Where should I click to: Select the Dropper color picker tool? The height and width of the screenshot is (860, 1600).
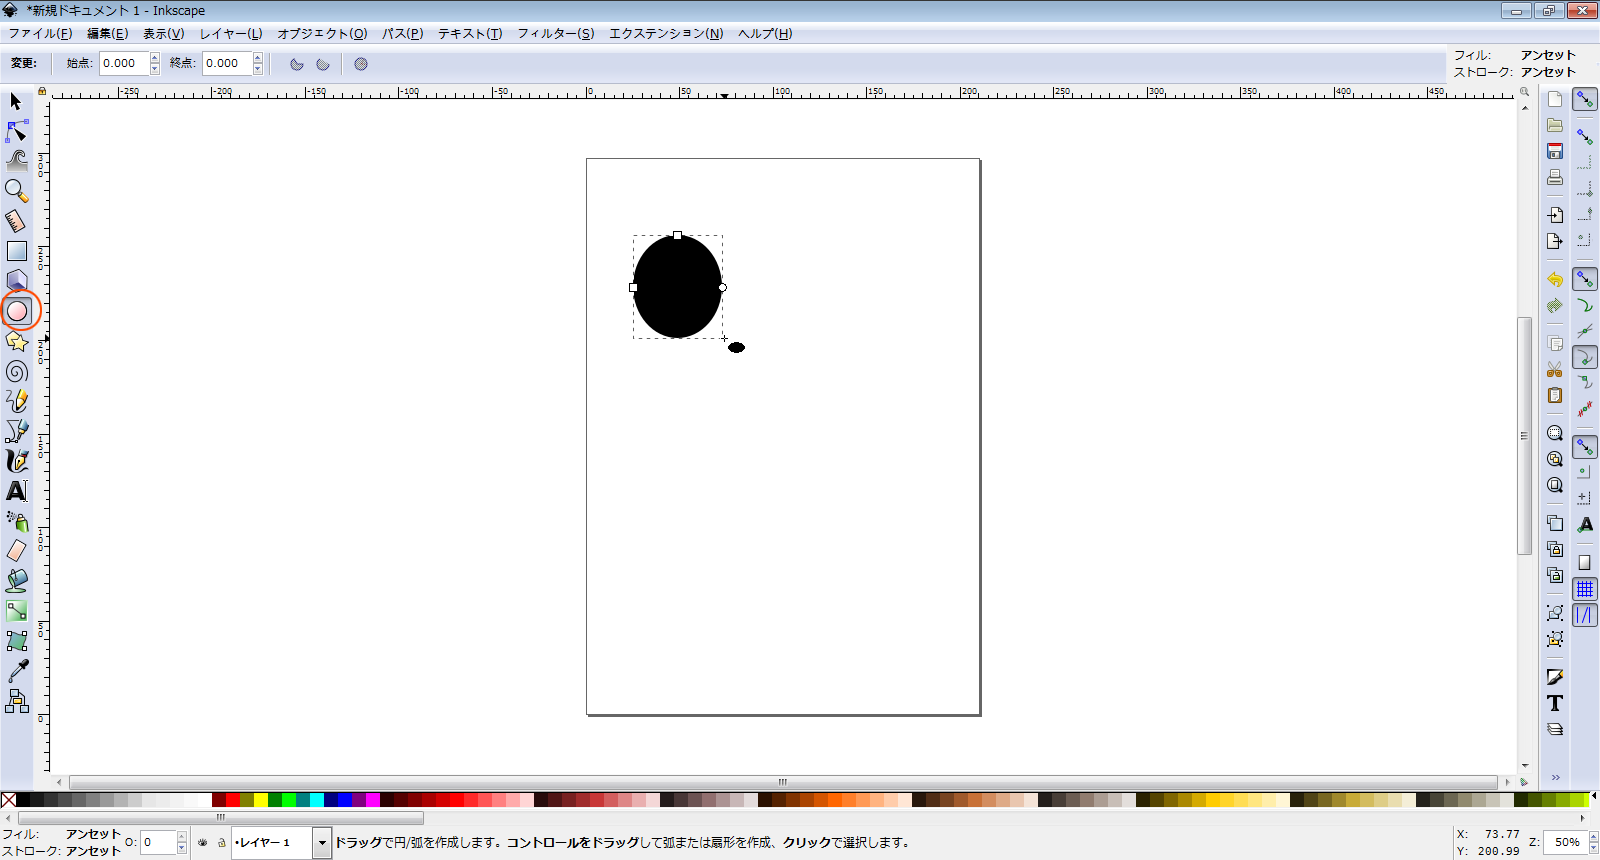click(17, 670)
